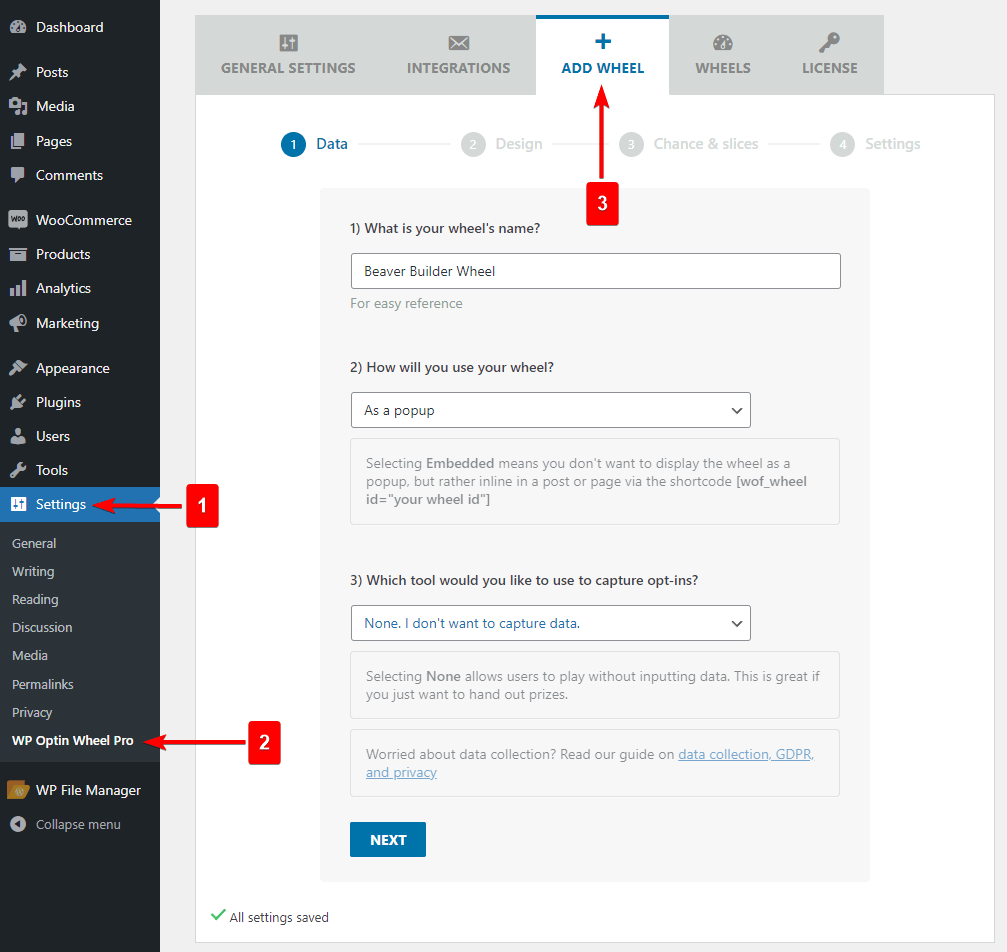1007x952 pixels.
Task: Click the WooCommerce logo icon
Action: click(x=18, y=220)
